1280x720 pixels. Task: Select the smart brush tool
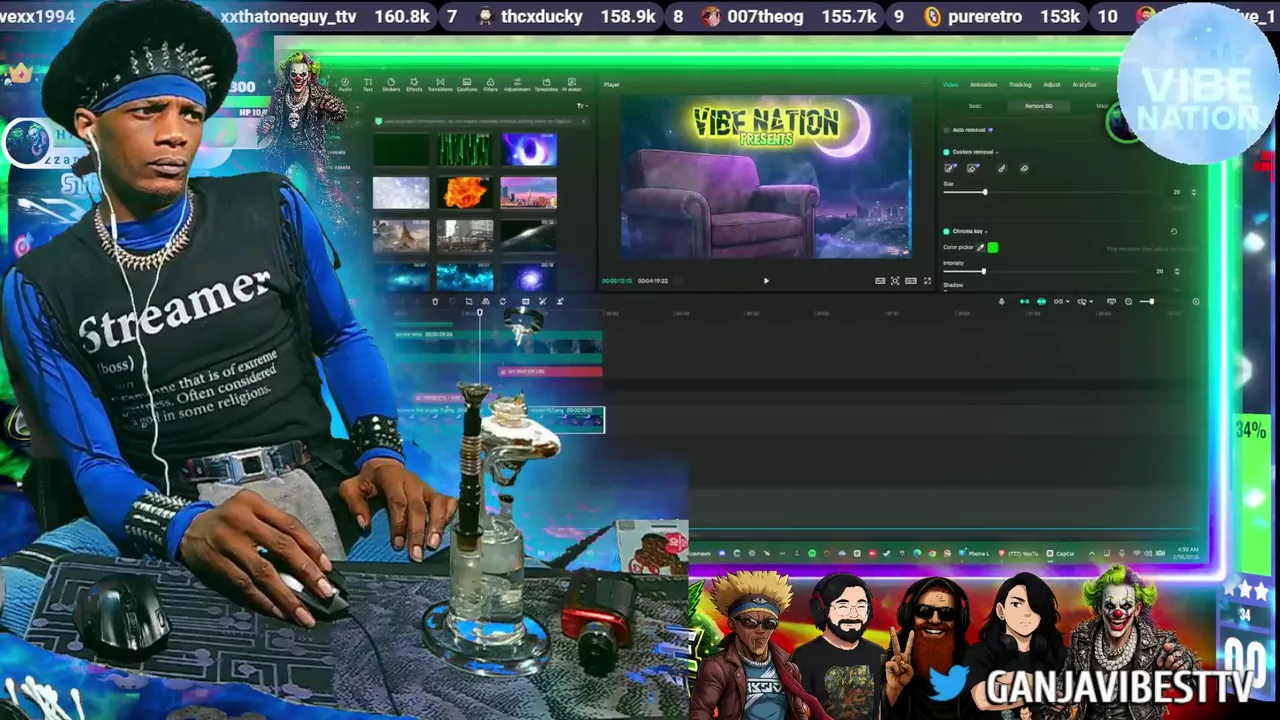[x=950, y=168]
